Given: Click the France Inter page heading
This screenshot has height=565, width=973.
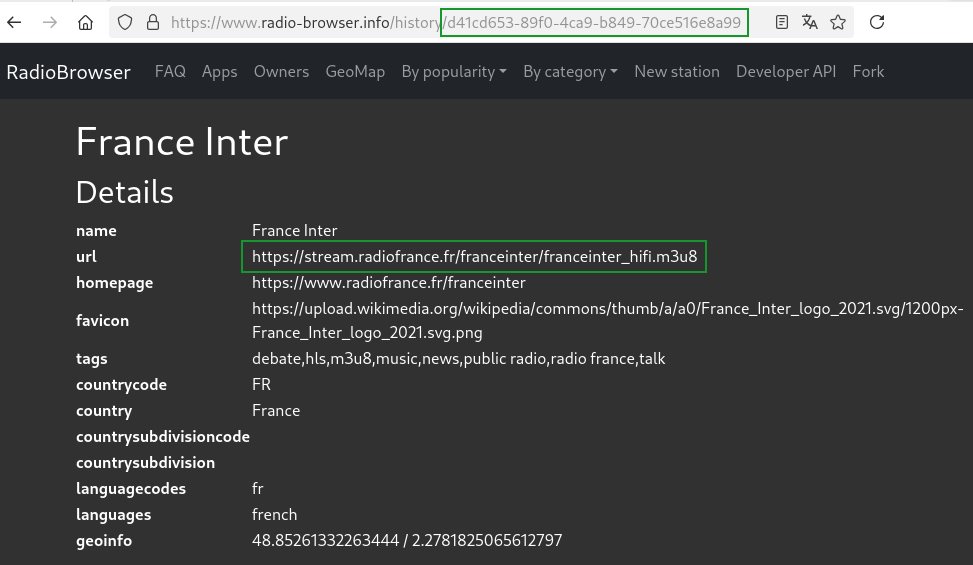Looking at the screenshot, I should tap(182, 142).
